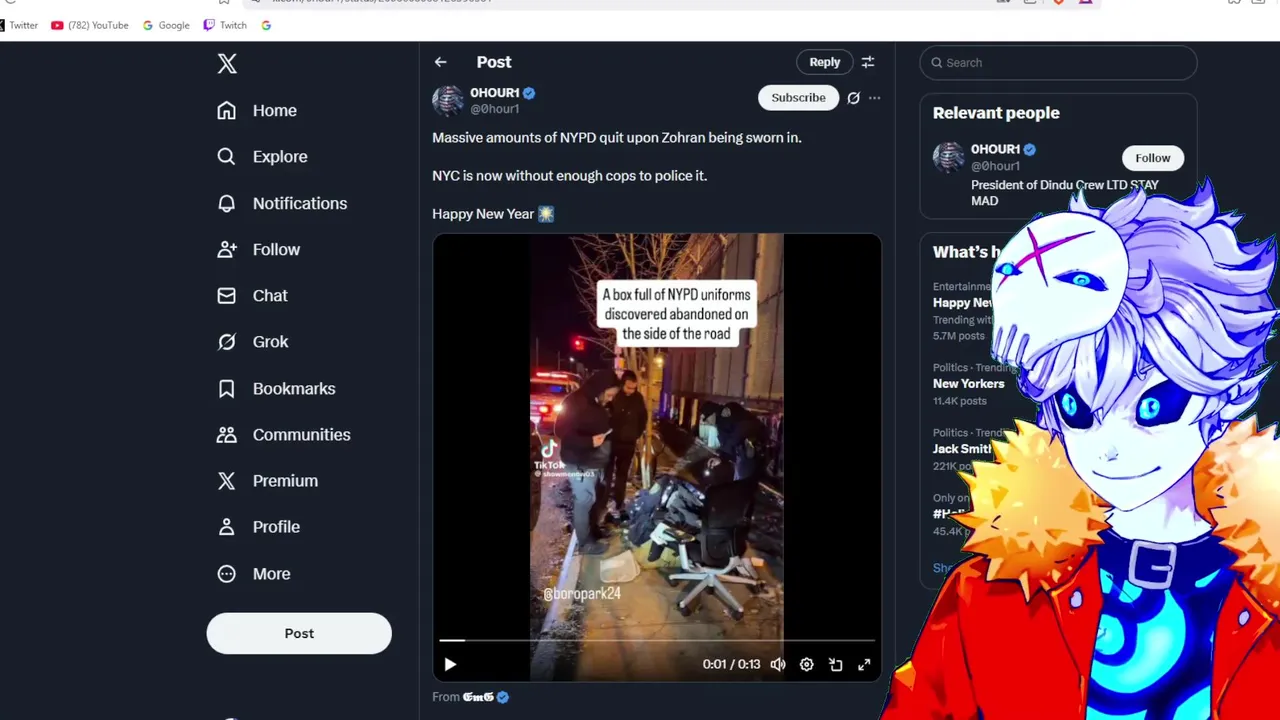The height and width of the screenshot is (720, 1280).
Task: Open reply filter settings icon
Action: 868,62
